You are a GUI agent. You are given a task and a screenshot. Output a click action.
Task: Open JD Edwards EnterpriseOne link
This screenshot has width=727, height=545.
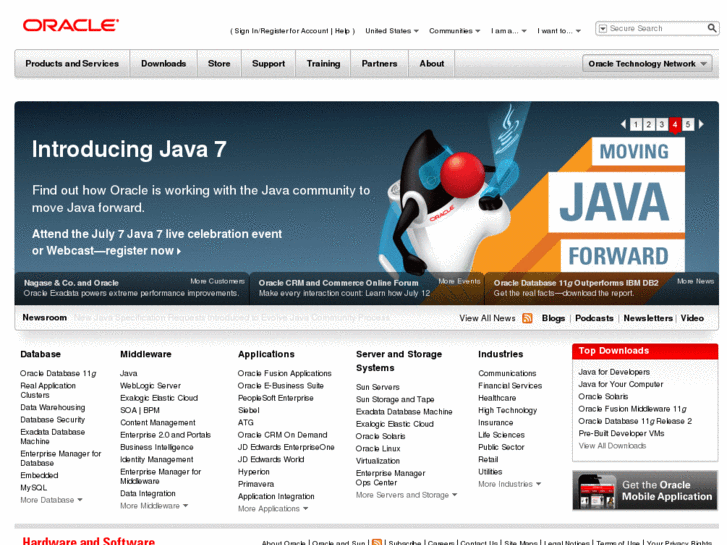(x=286, y=447)
